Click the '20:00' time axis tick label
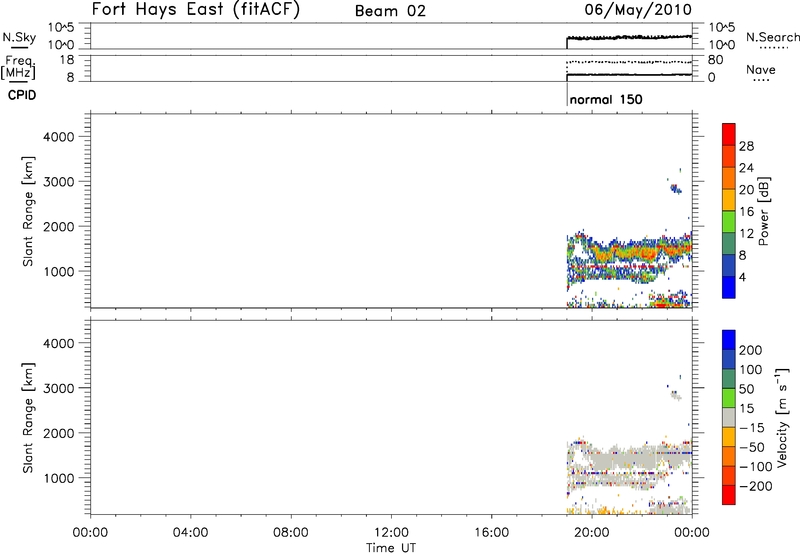This screenshot has height=554, width=800. pyautogui.click(x=592, y=533)
